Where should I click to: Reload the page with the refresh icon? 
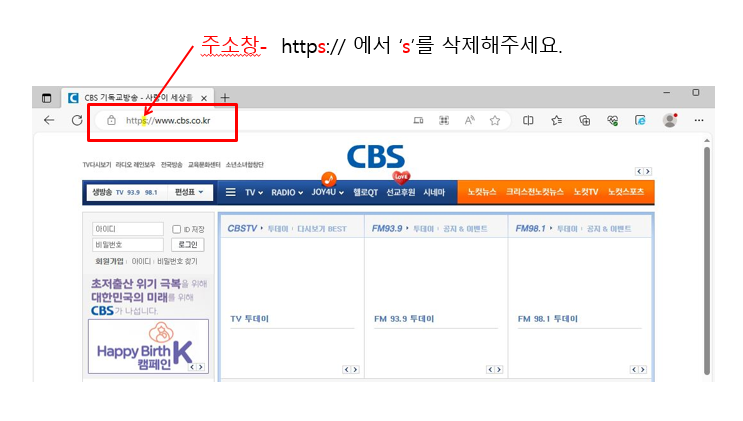[x=77, y=120]
